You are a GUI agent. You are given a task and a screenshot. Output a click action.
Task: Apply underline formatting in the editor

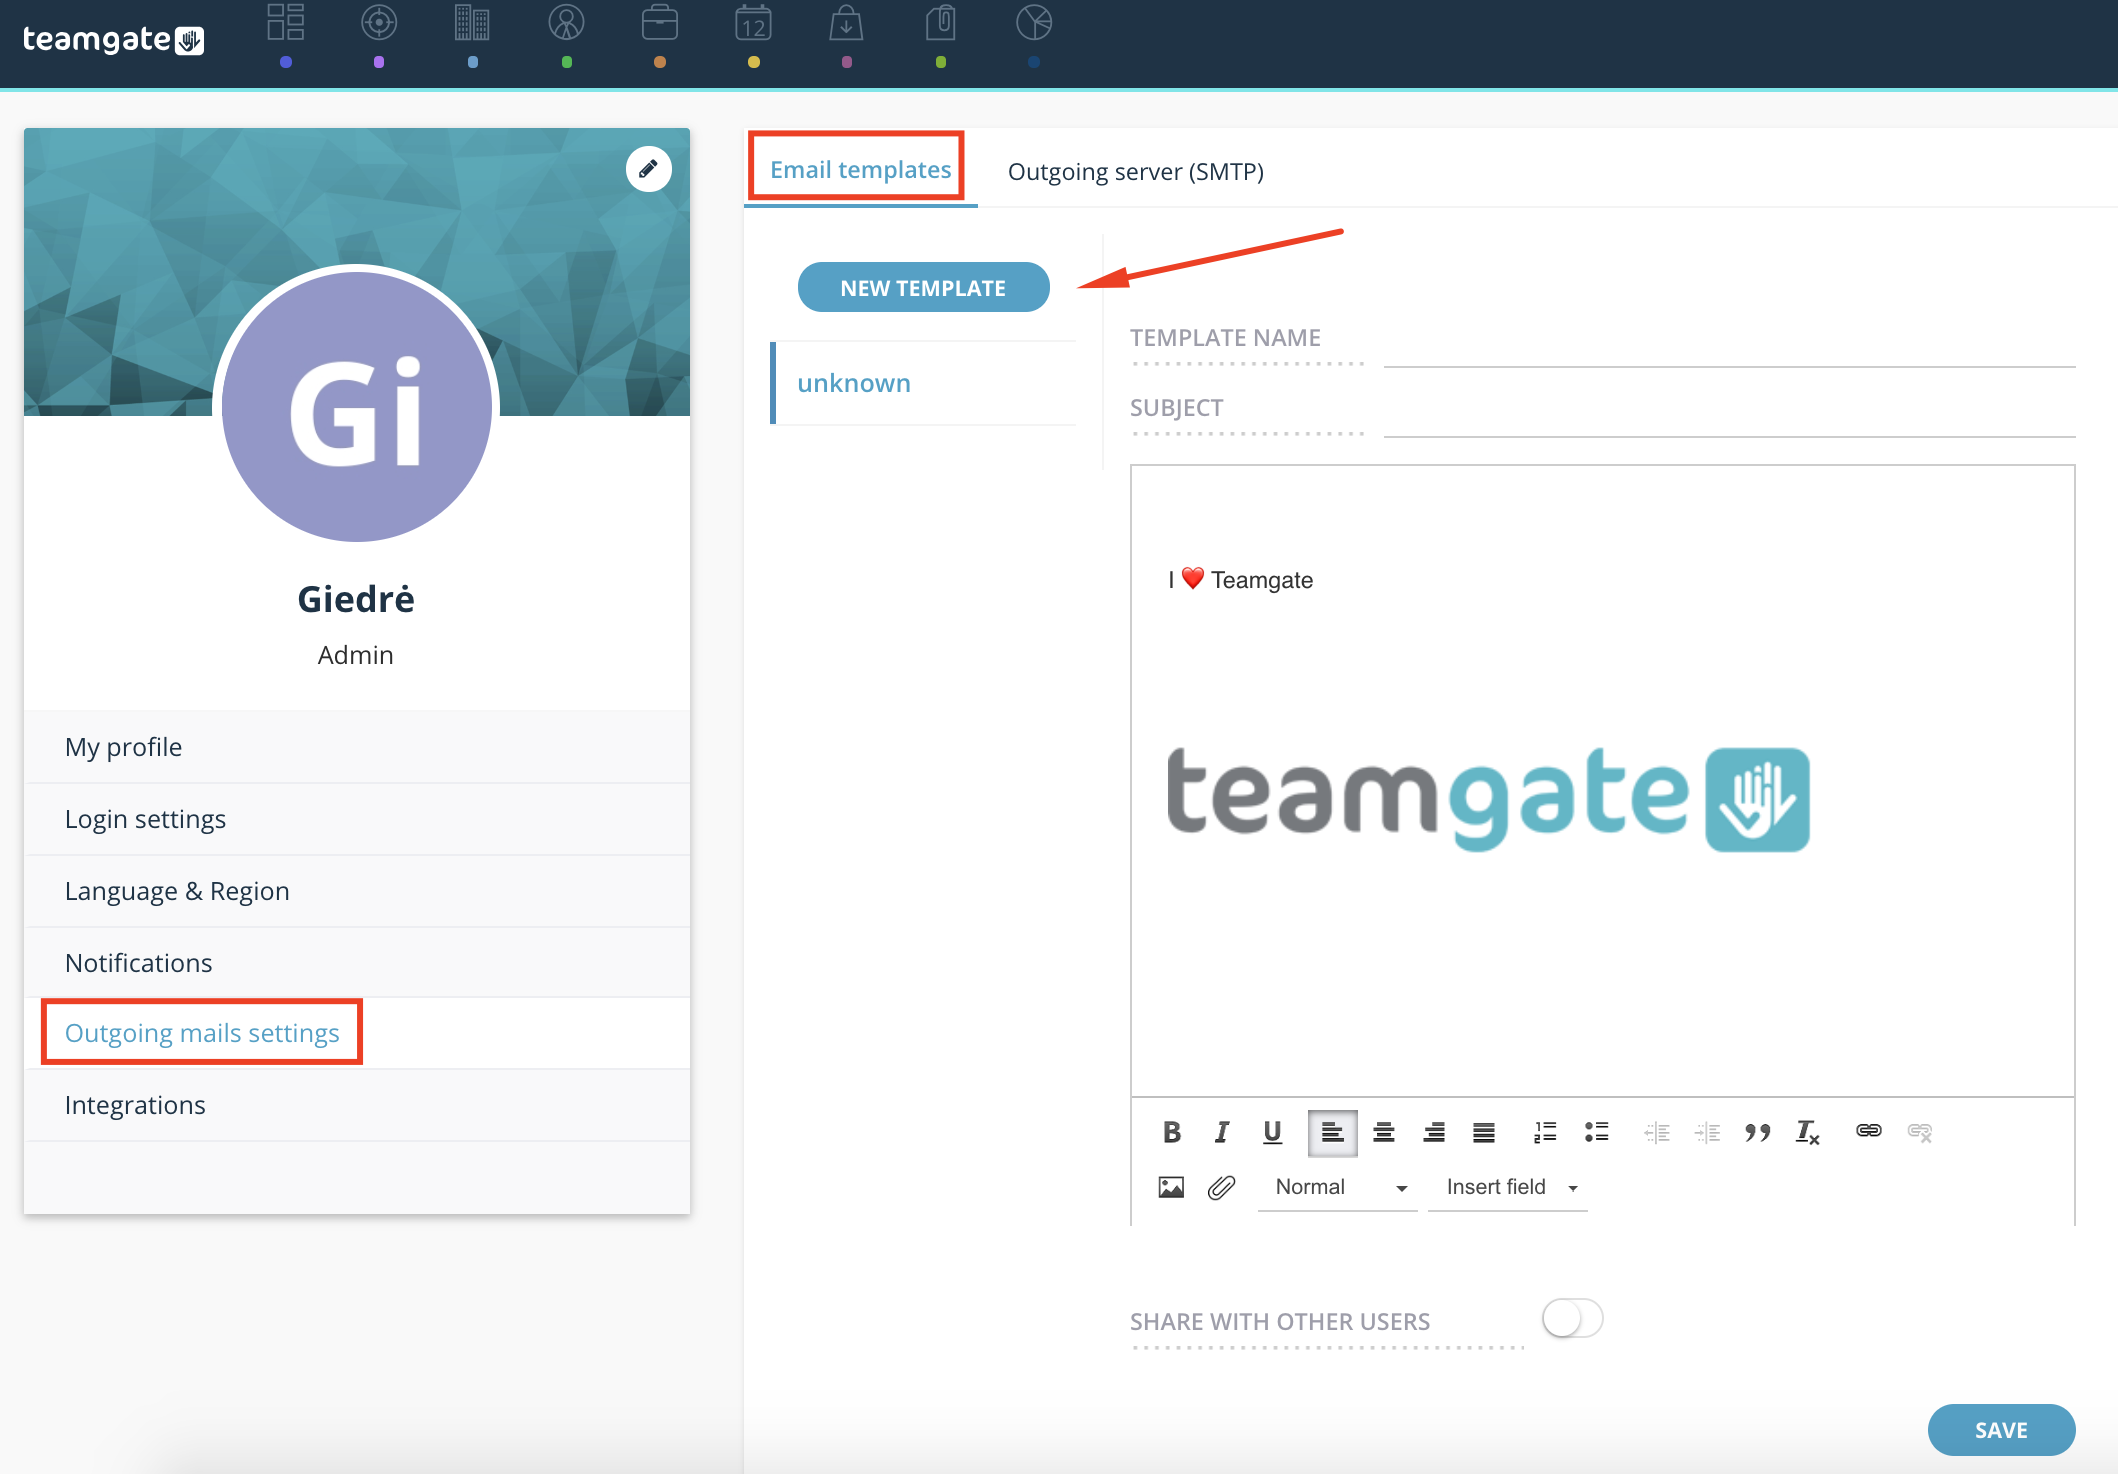pyautogui.click(x=1272, y=1132)
